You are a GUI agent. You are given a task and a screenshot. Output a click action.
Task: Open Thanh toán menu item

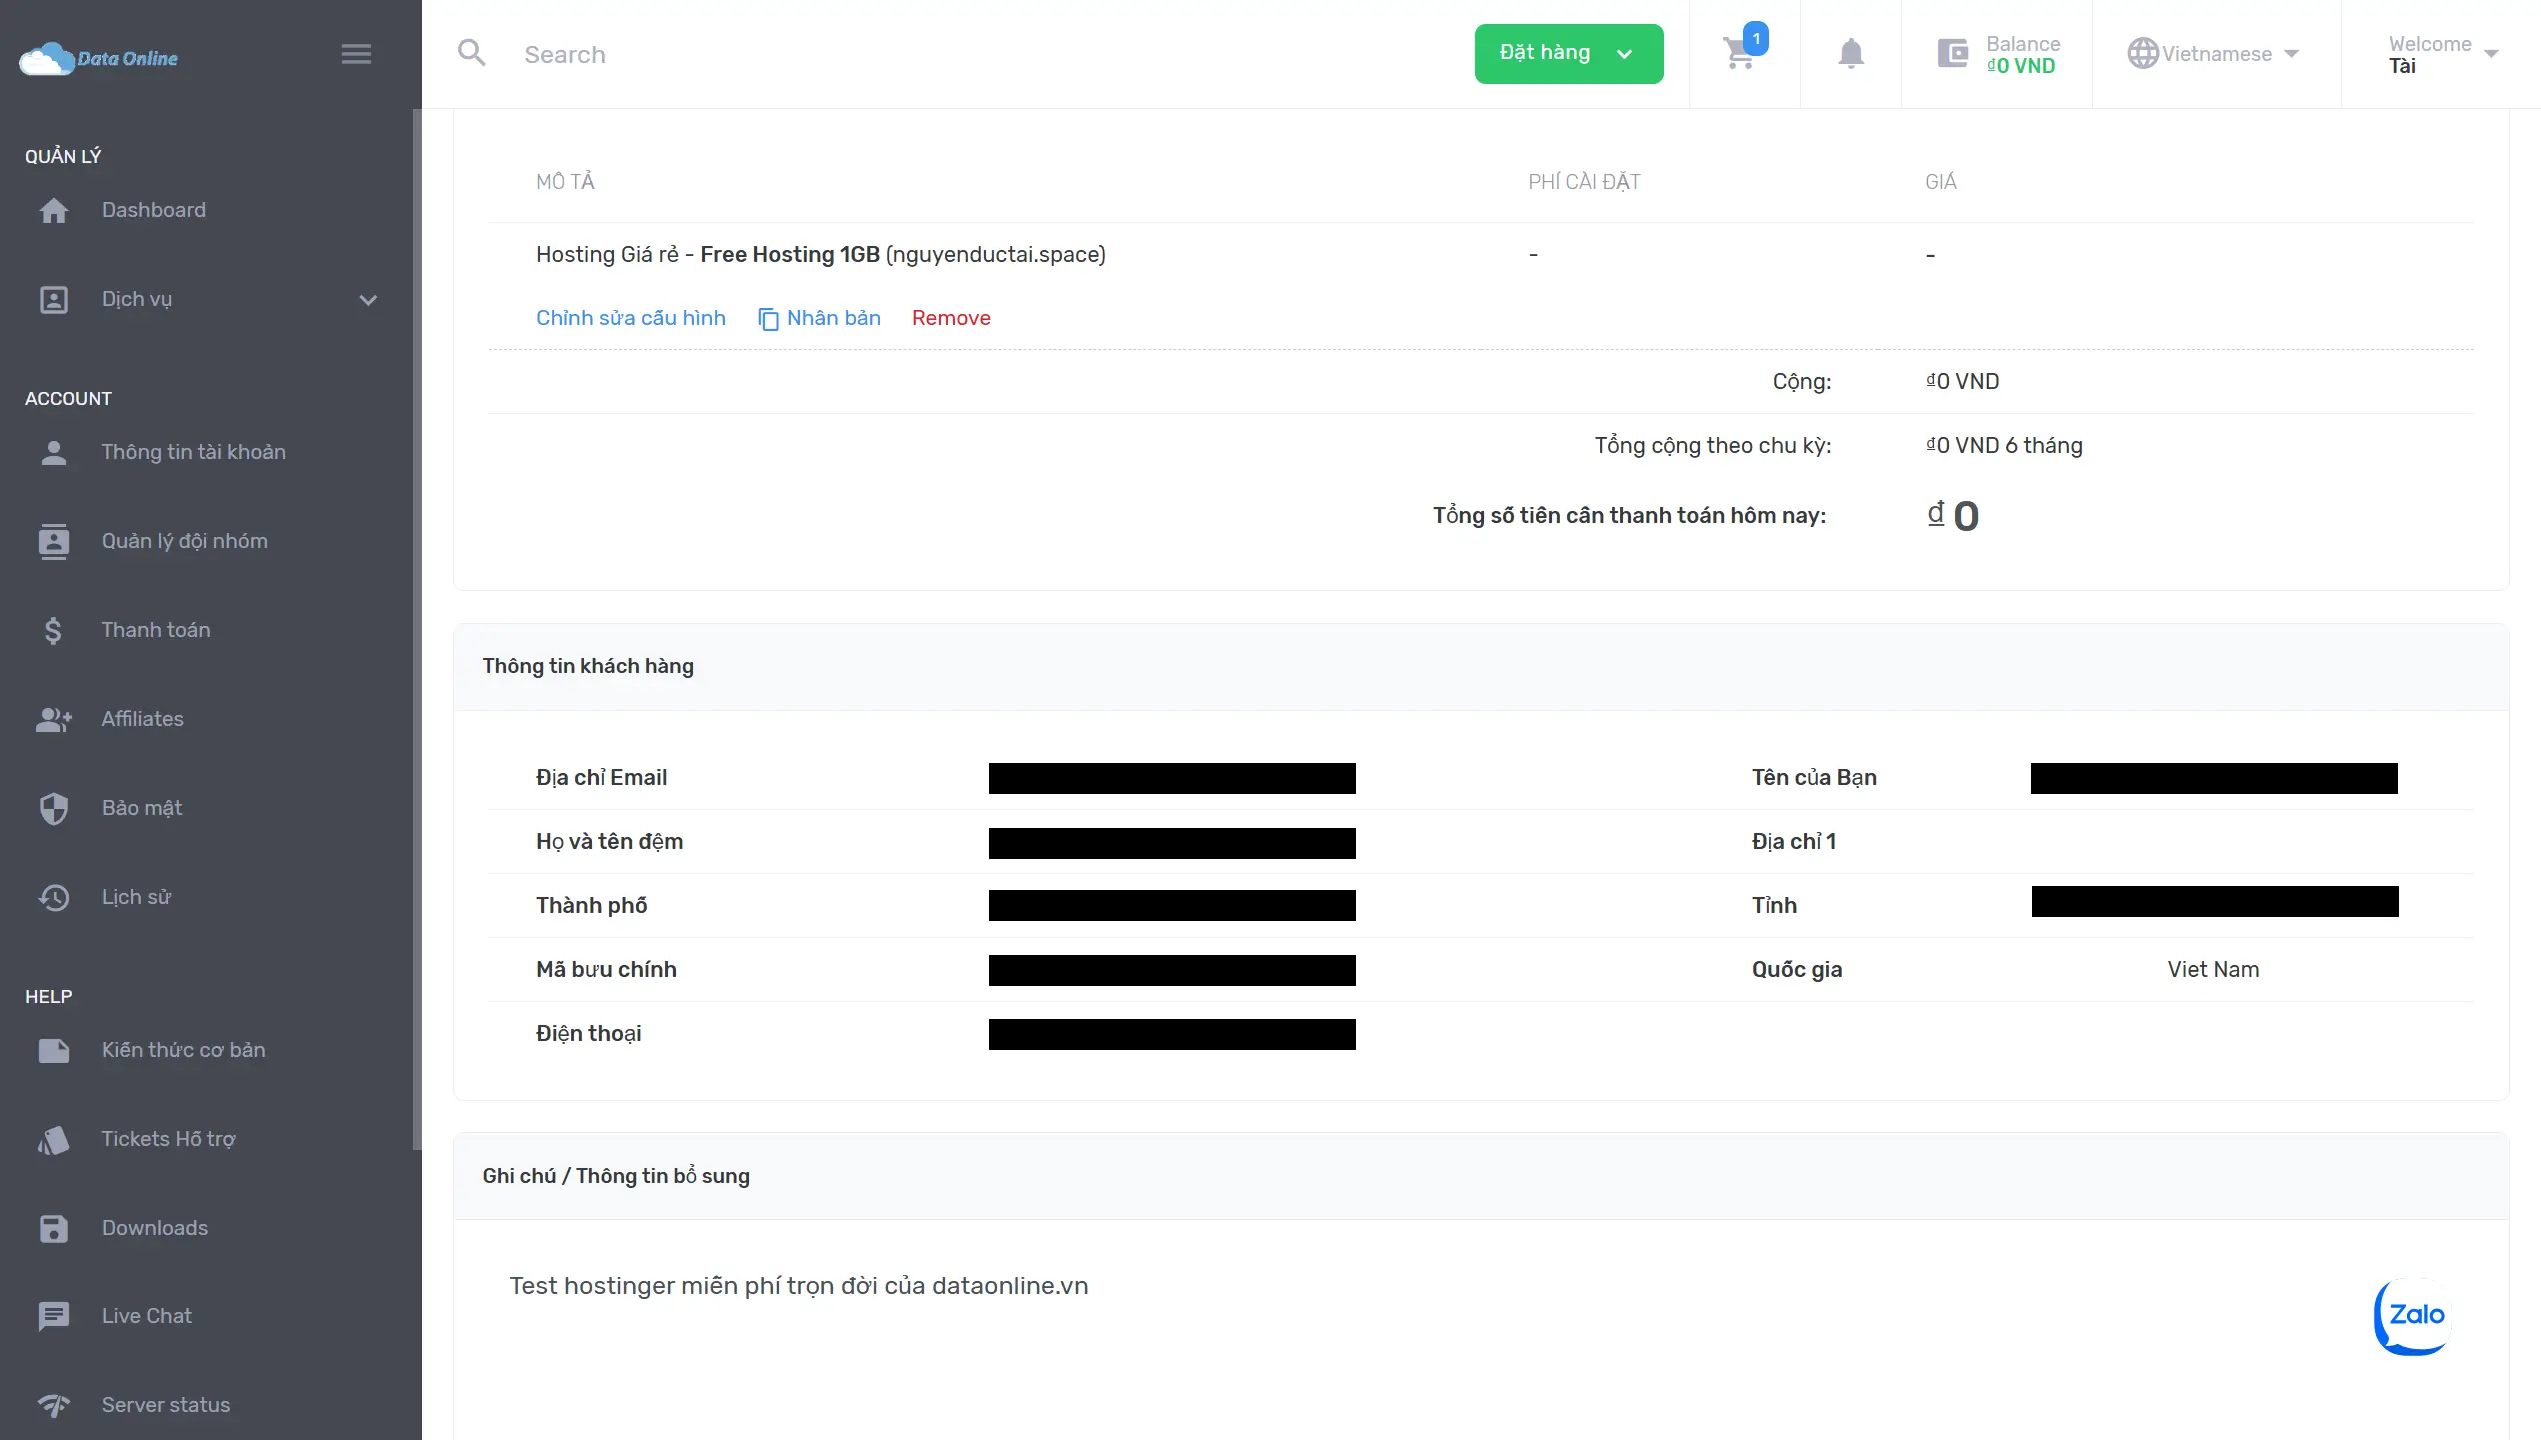(156, 630)
